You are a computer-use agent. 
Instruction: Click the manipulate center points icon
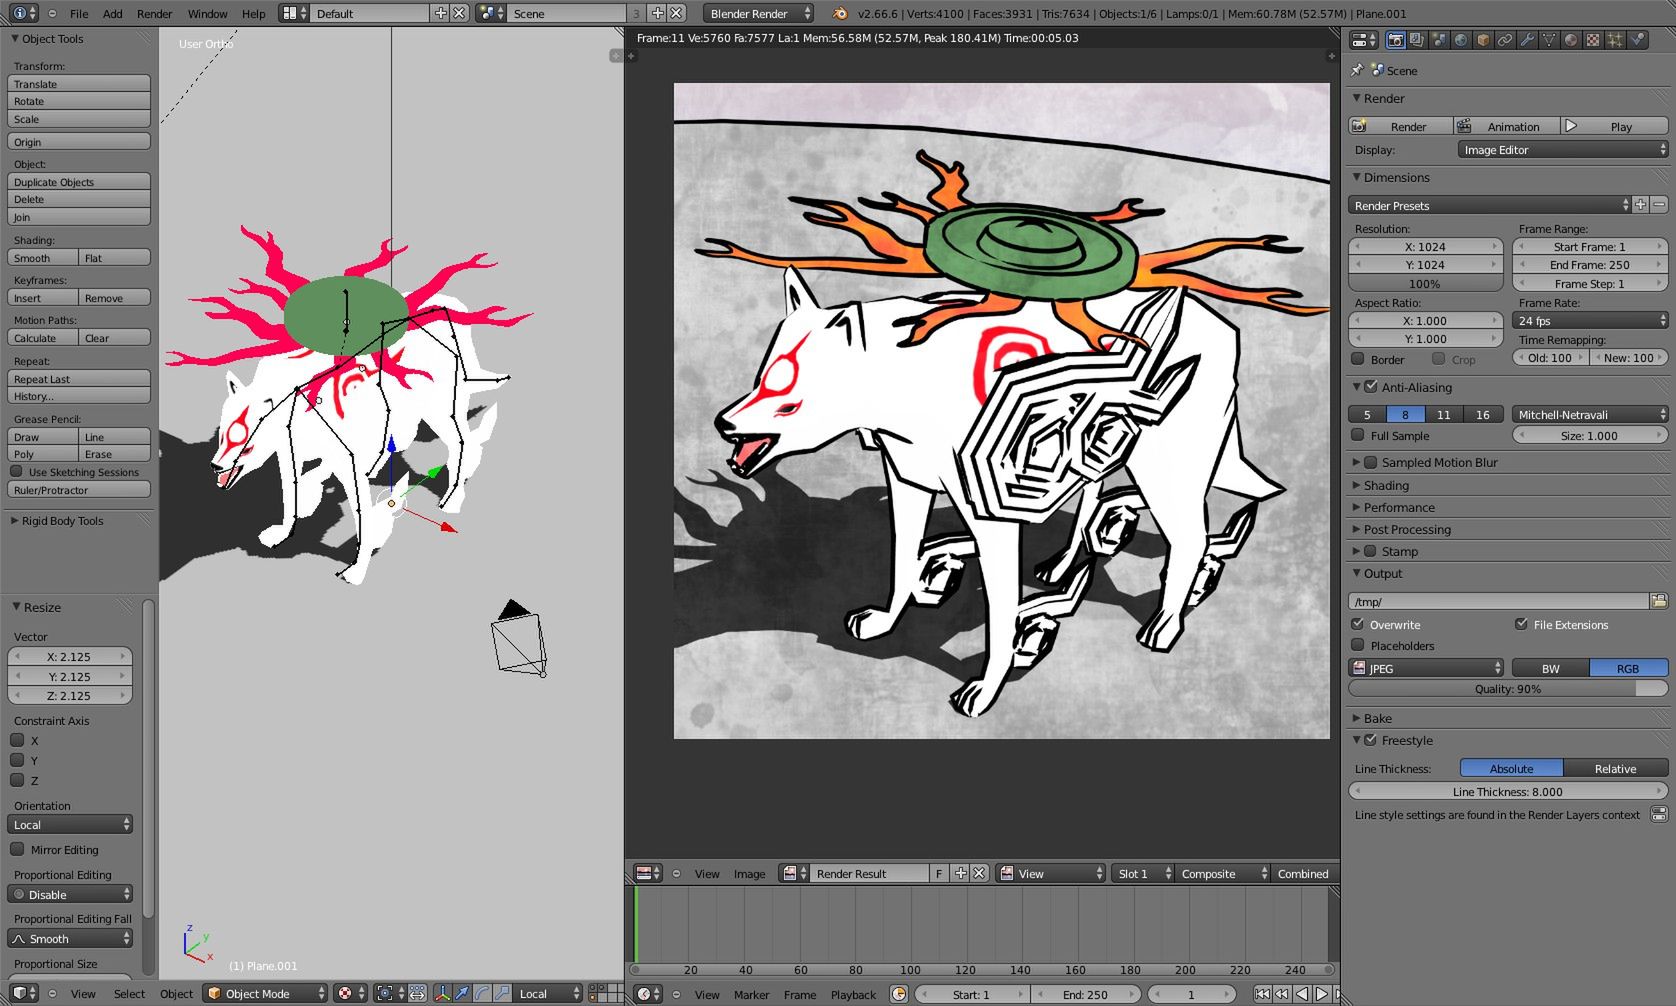pos(417,994)
